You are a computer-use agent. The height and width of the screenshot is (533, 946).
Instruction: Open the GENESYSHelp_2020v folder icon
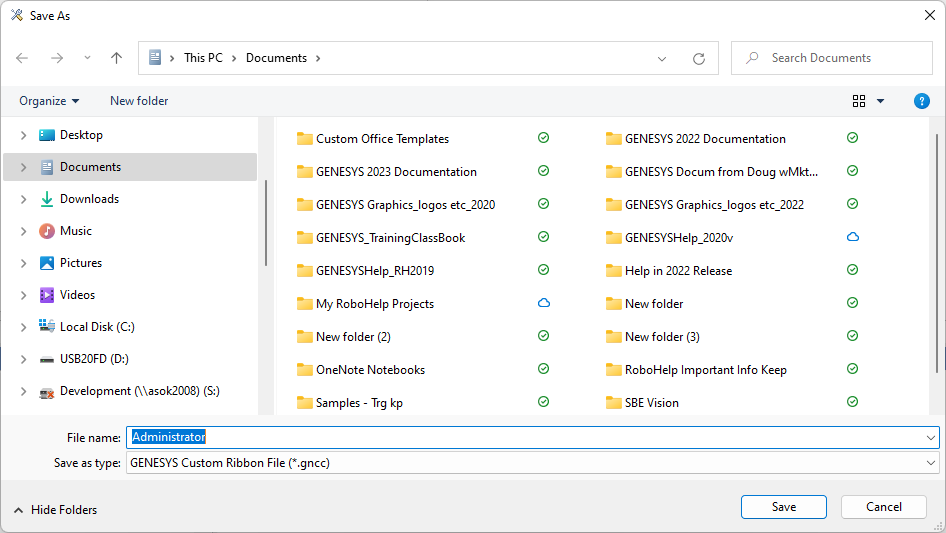(614, 238)
